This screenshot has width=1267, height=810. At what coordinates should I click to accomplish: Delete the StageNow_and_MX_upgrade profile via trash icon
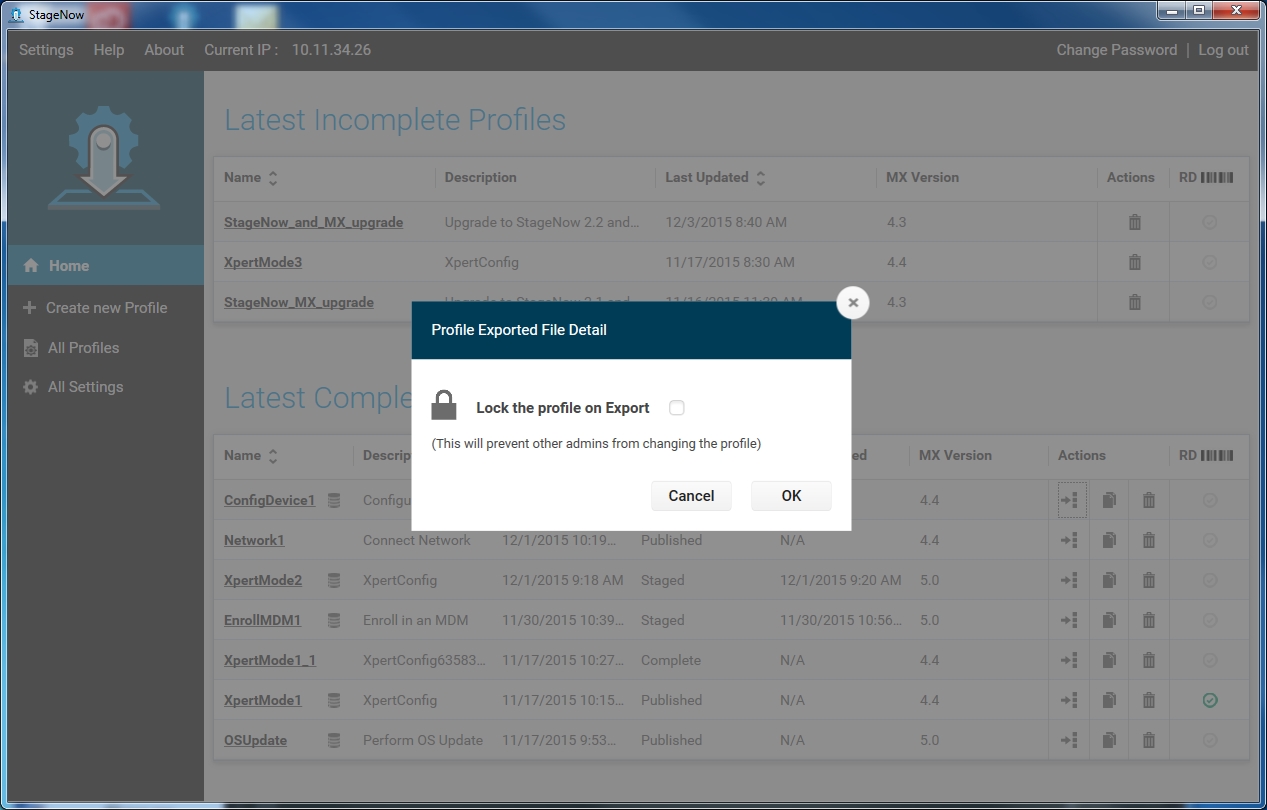point(1134,222)
